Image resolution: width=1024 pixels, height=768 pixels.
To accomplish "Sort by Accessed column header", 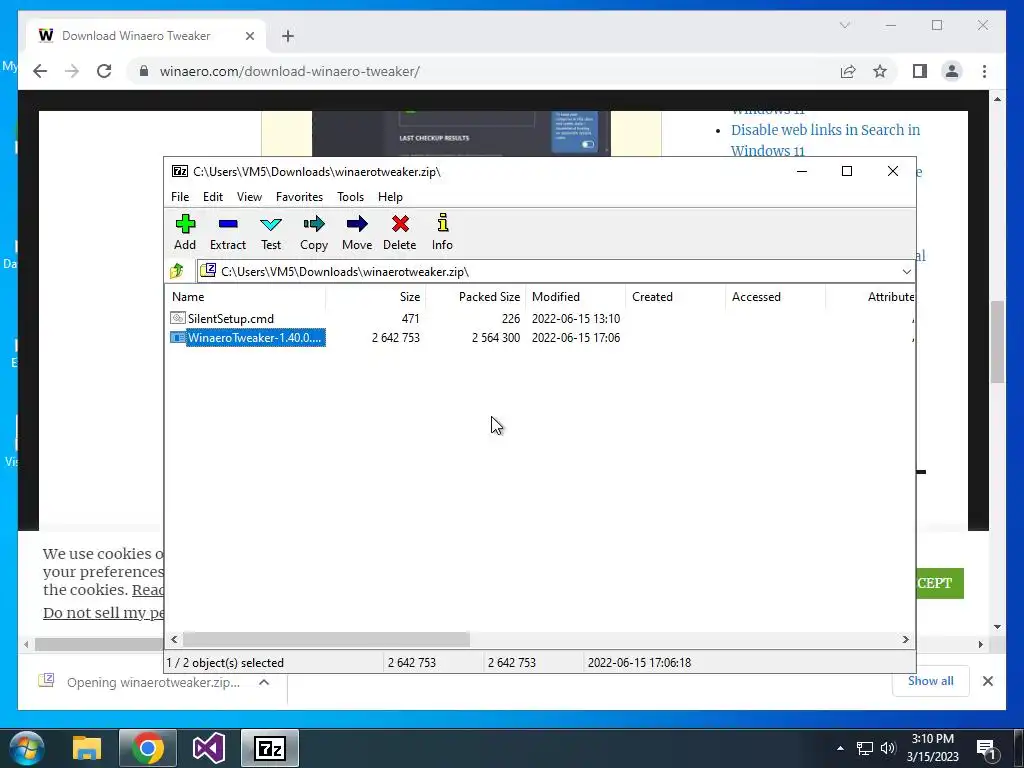I will [775, 296].
